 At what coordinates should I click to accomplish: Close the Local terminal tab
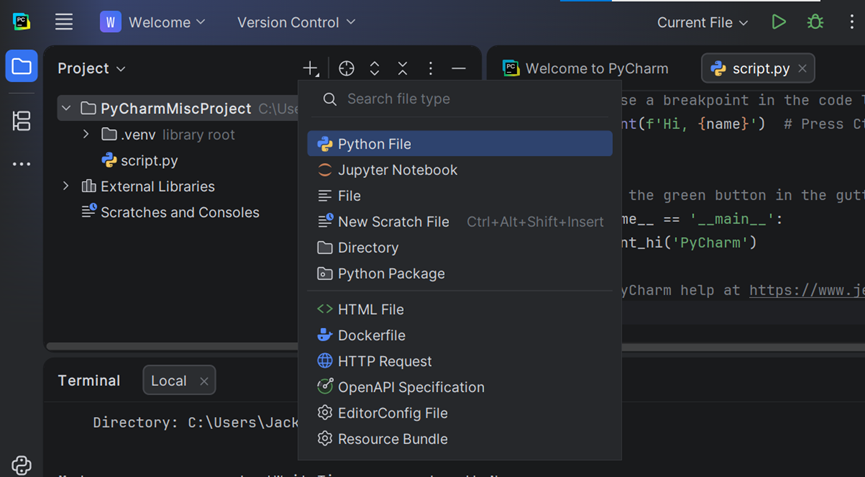point(204,381)
